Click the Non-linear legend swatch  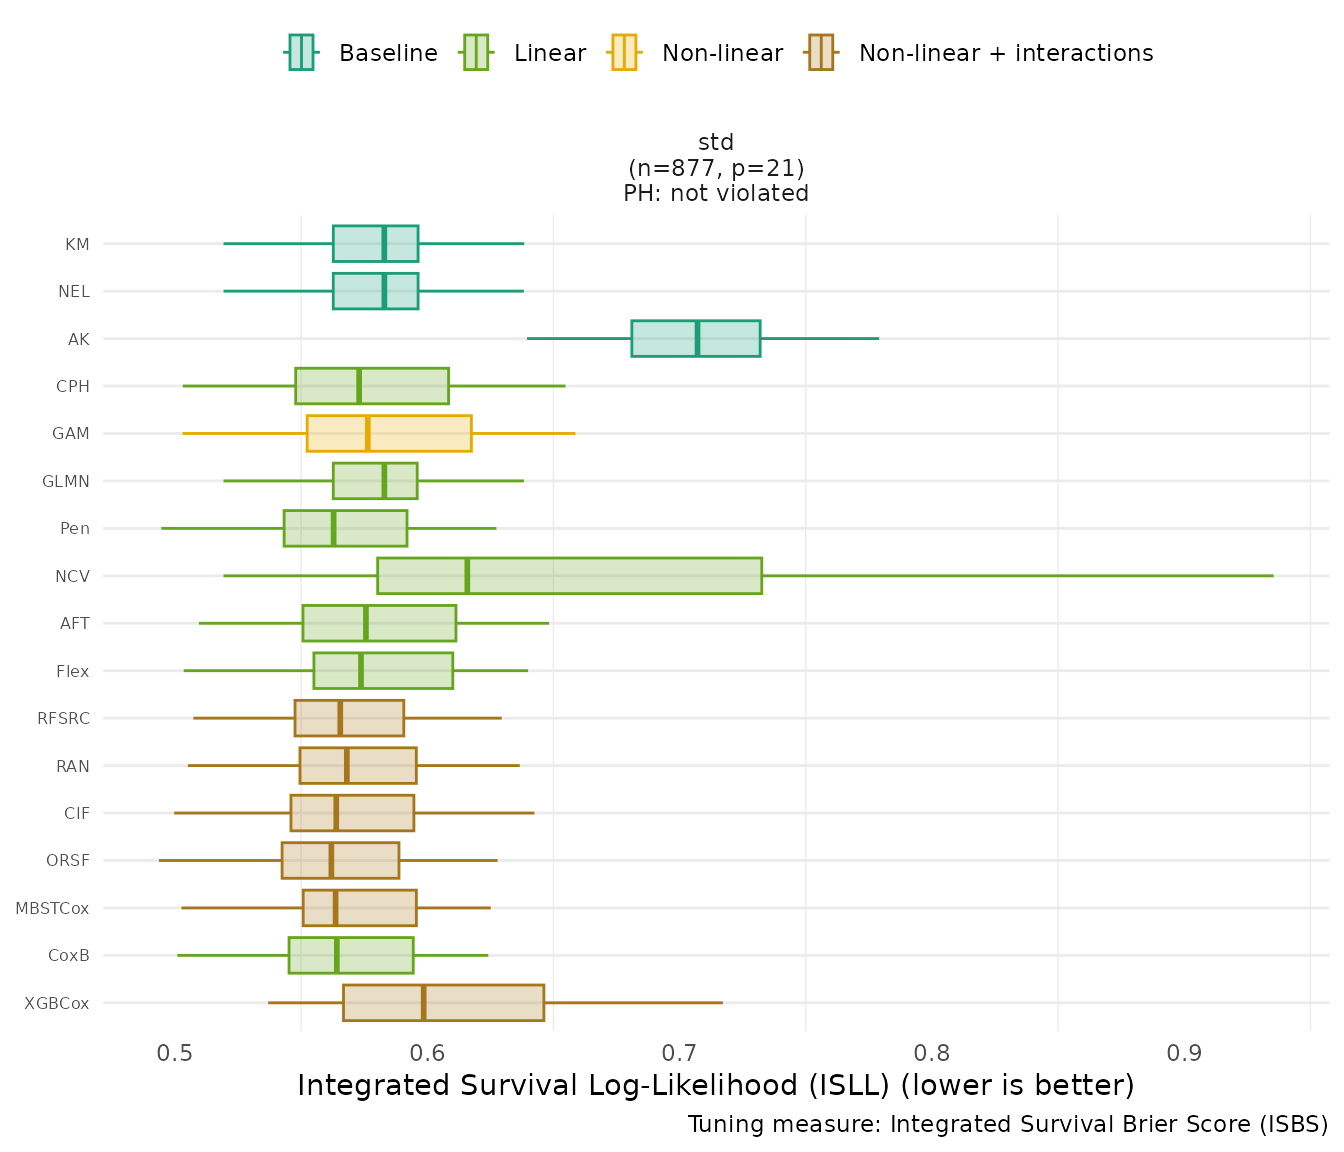click(623, 53)
